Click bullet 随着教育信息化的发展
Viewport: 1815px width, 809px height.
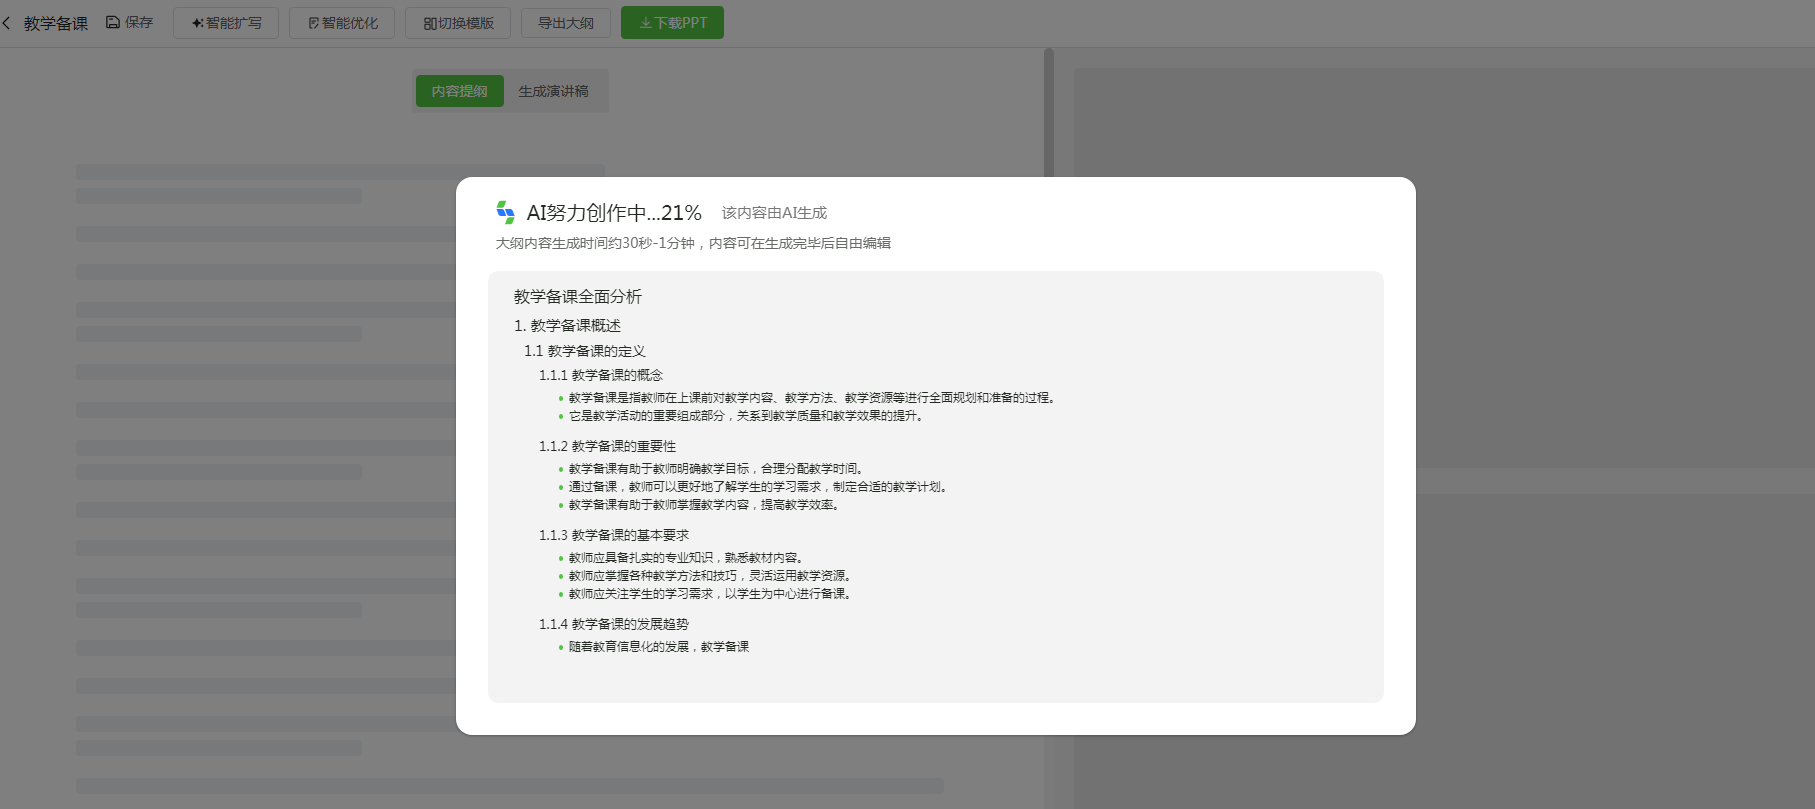click(659, 647)
